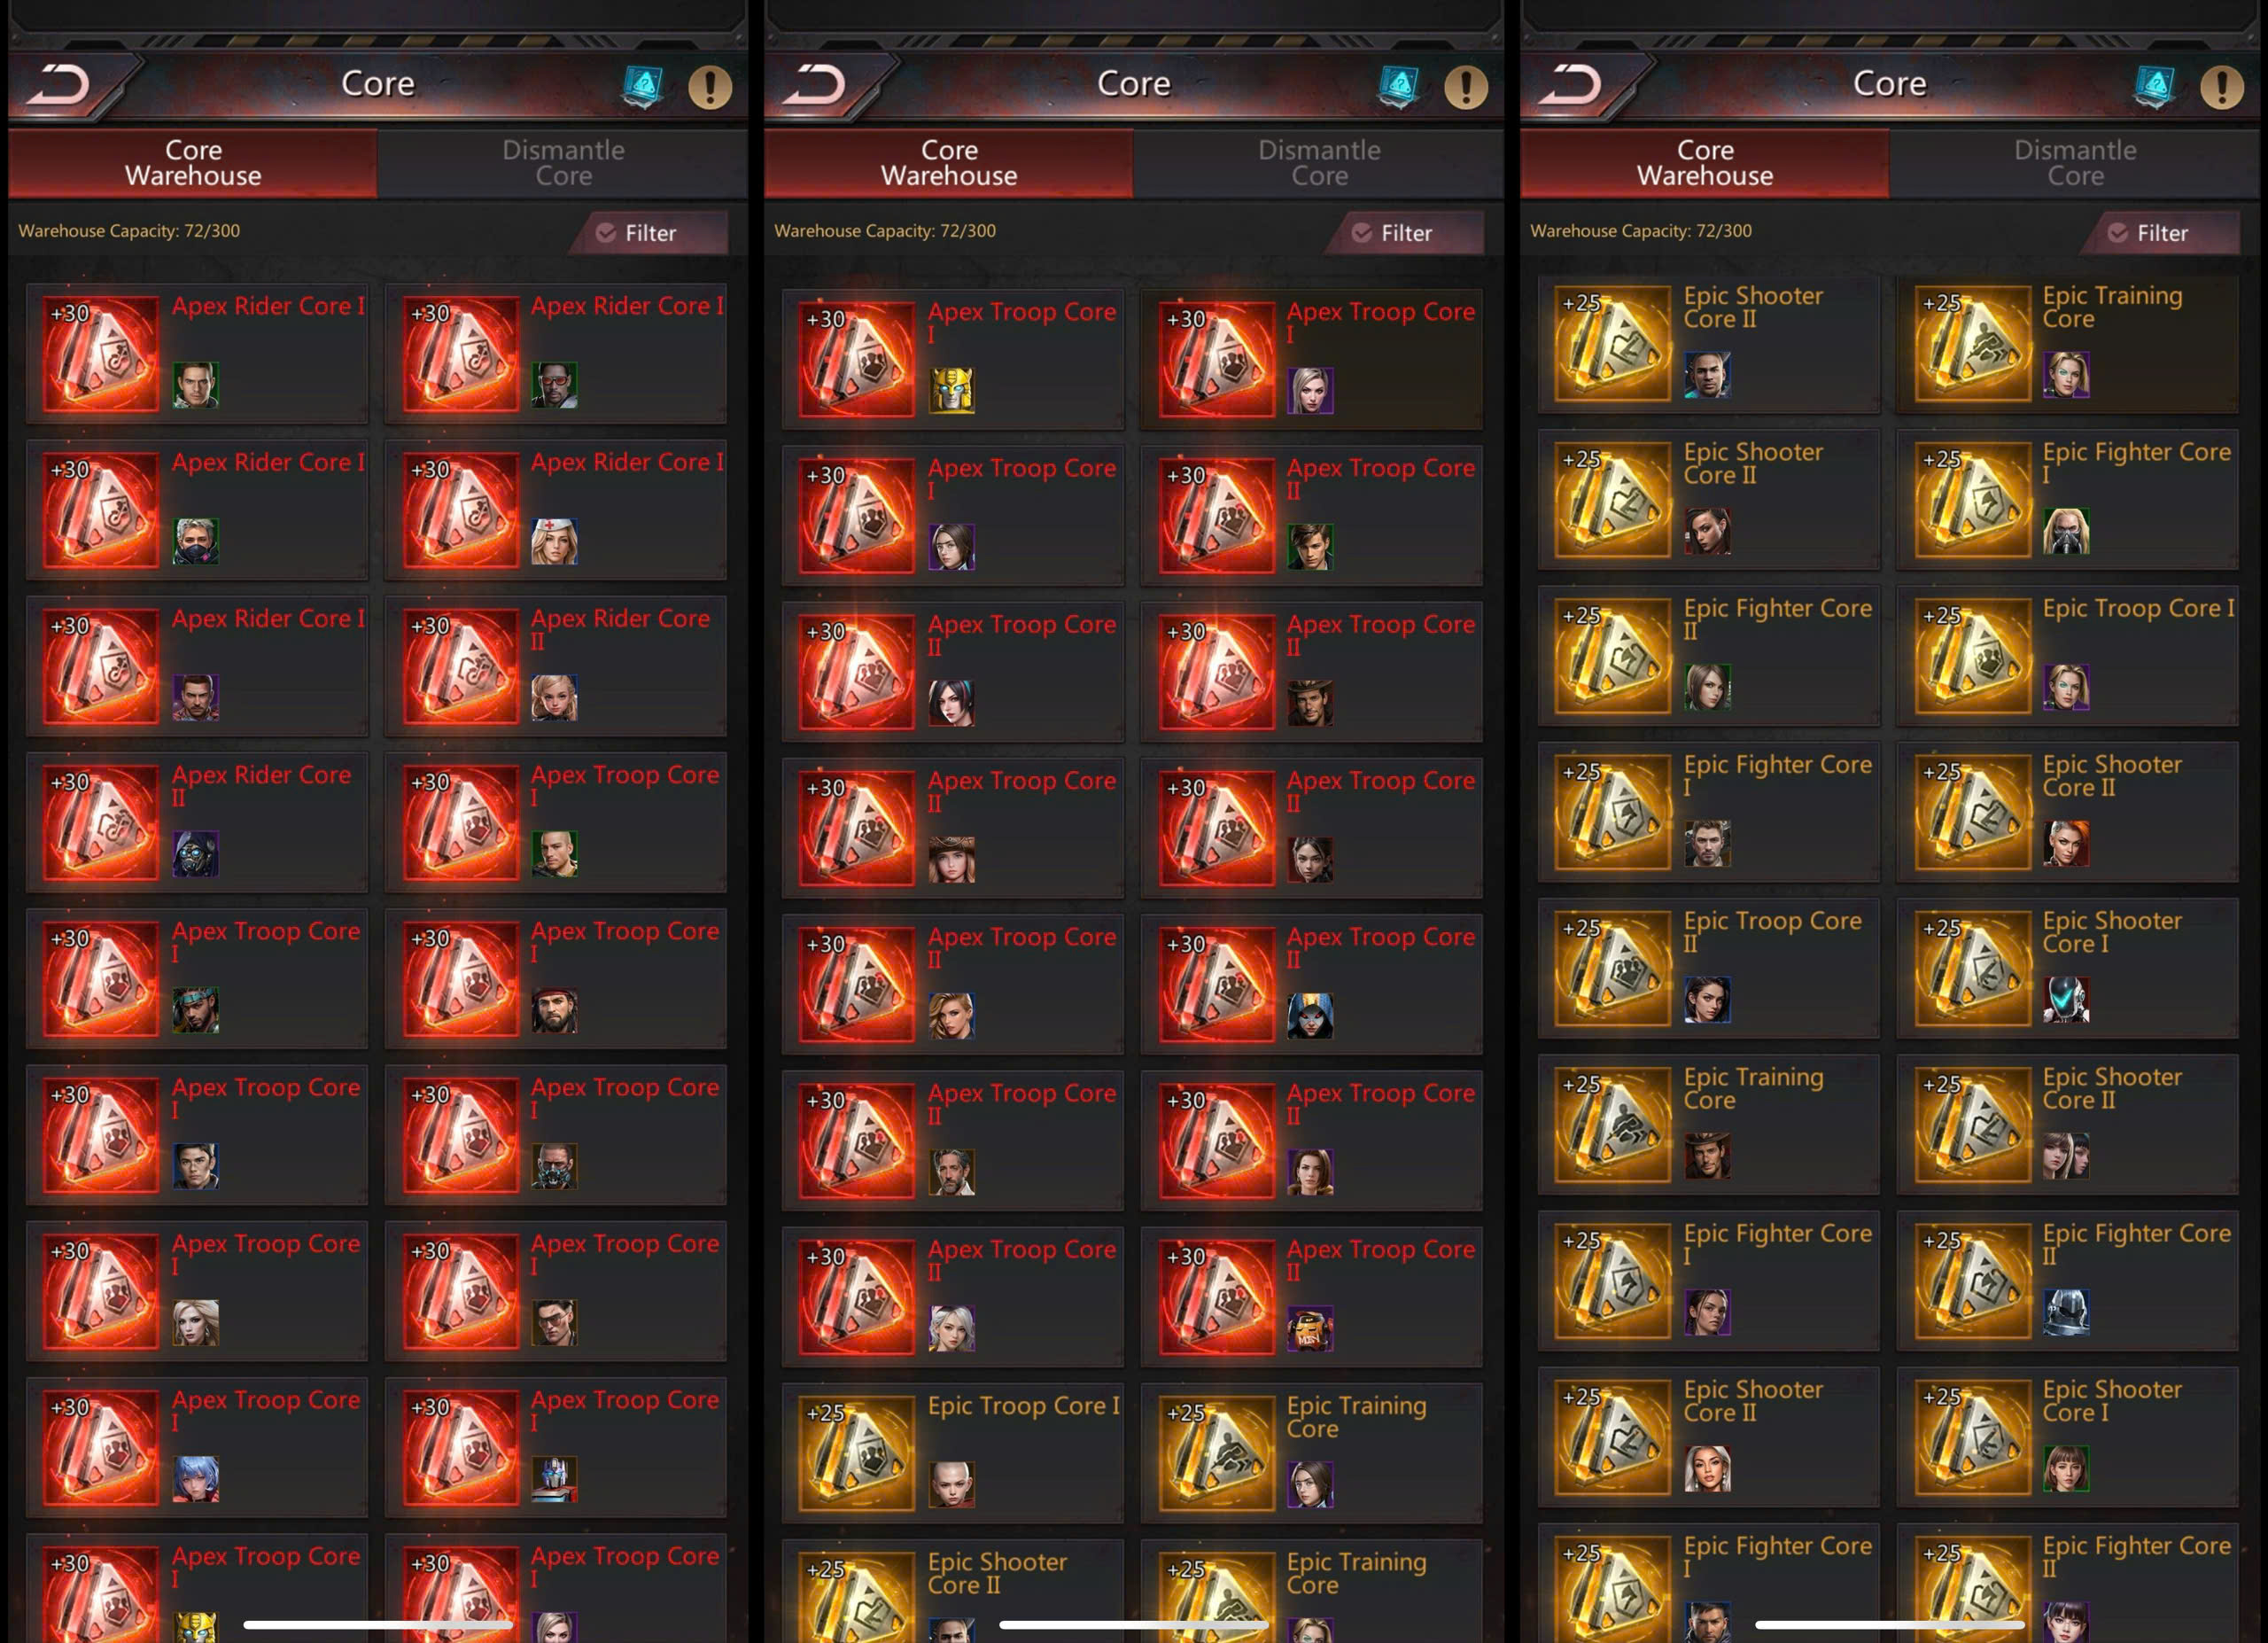Click the blue core chip icon in right screen
2268x1643 pixels.
pos(2155,87)
